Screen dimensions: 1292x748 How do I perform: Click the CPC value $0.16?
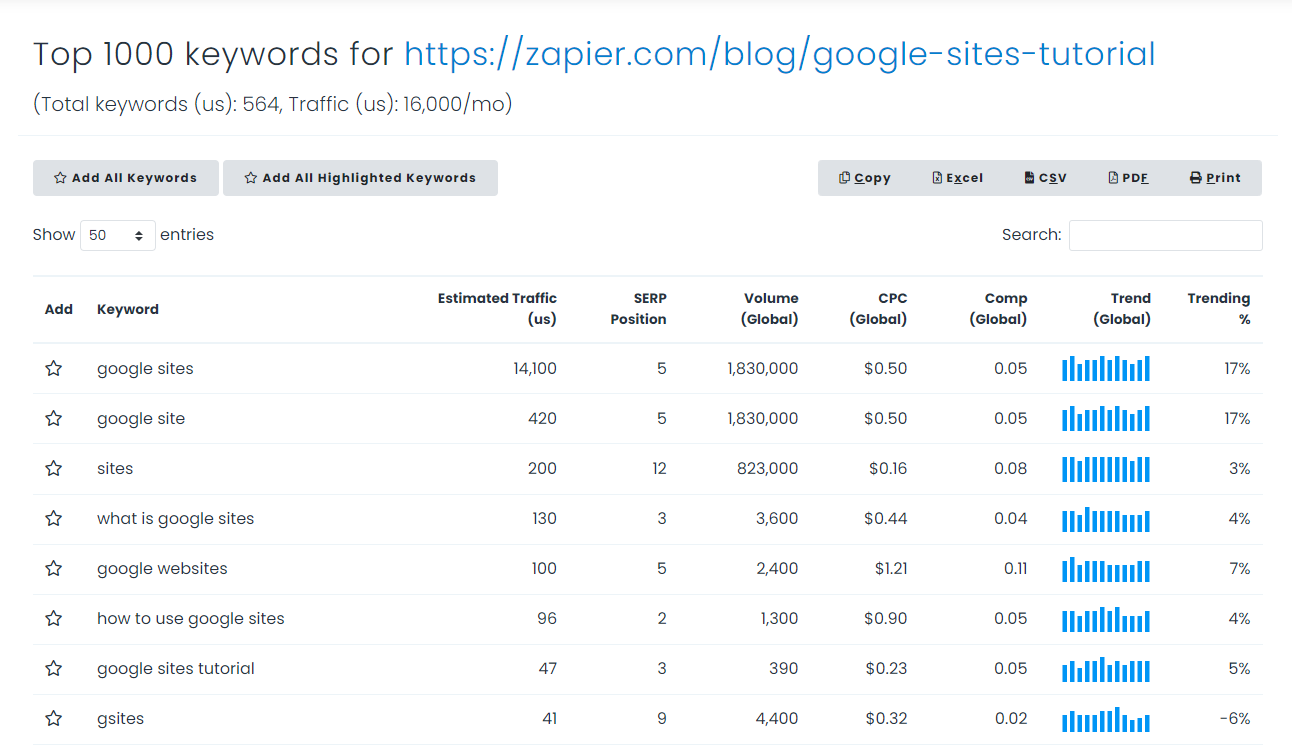tap(888, 469)
